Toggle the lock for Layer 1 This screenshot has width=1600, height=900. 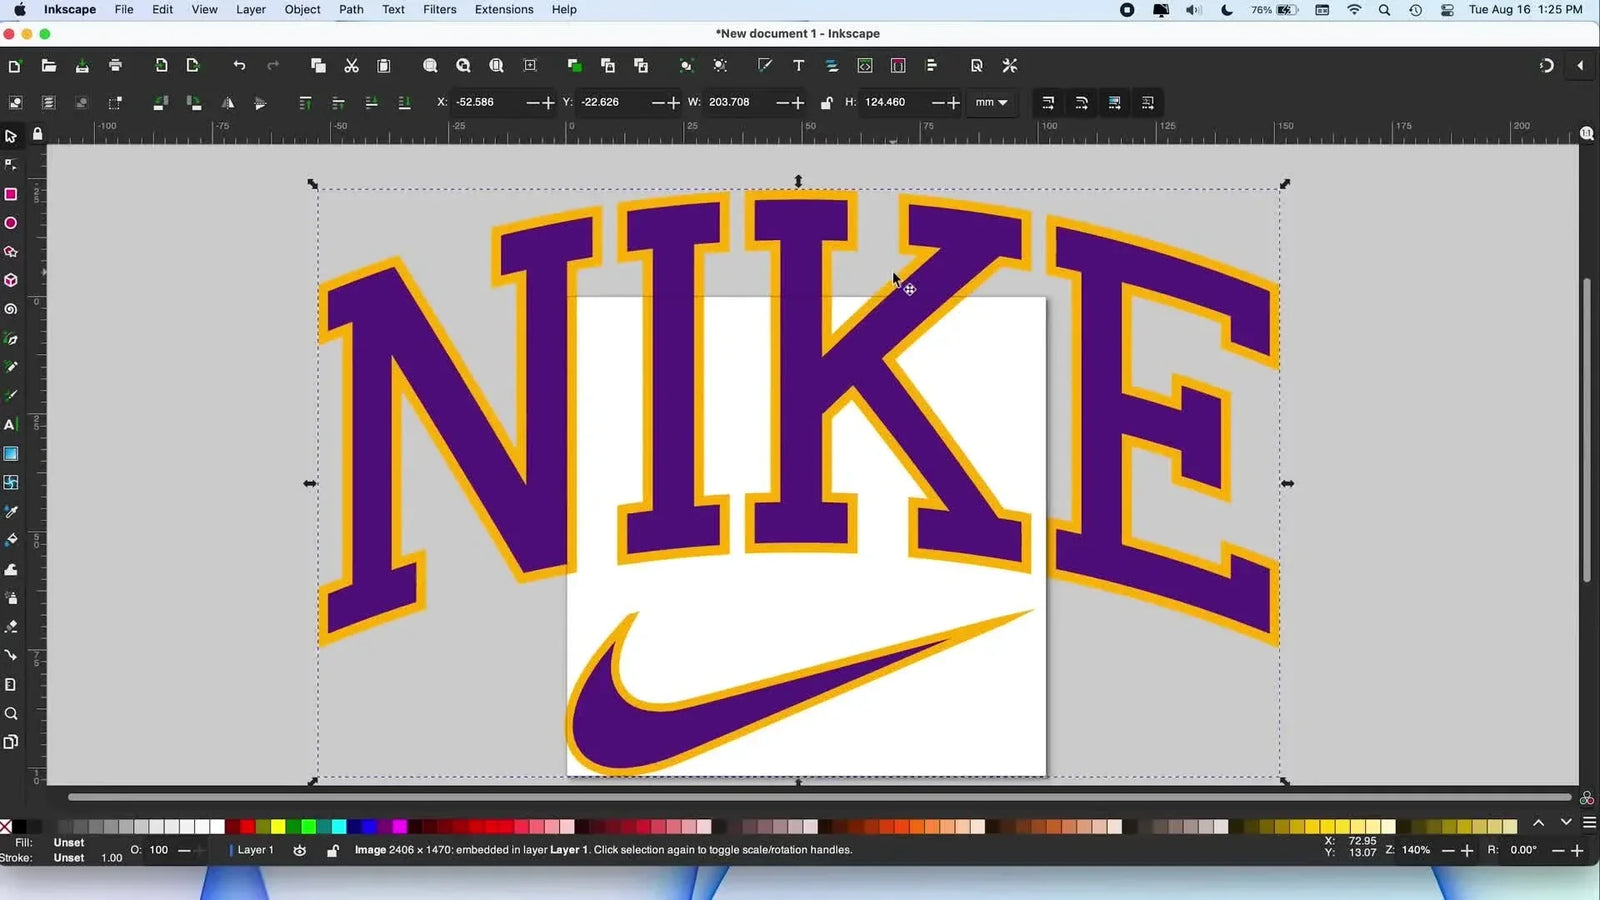[x=333, y=850]
